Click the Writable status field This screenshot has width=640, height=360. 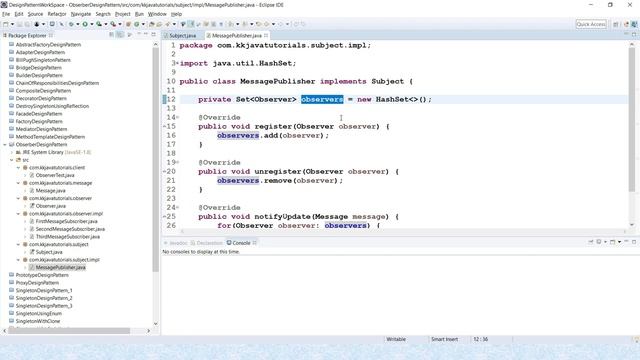click(x=396, y=339)
